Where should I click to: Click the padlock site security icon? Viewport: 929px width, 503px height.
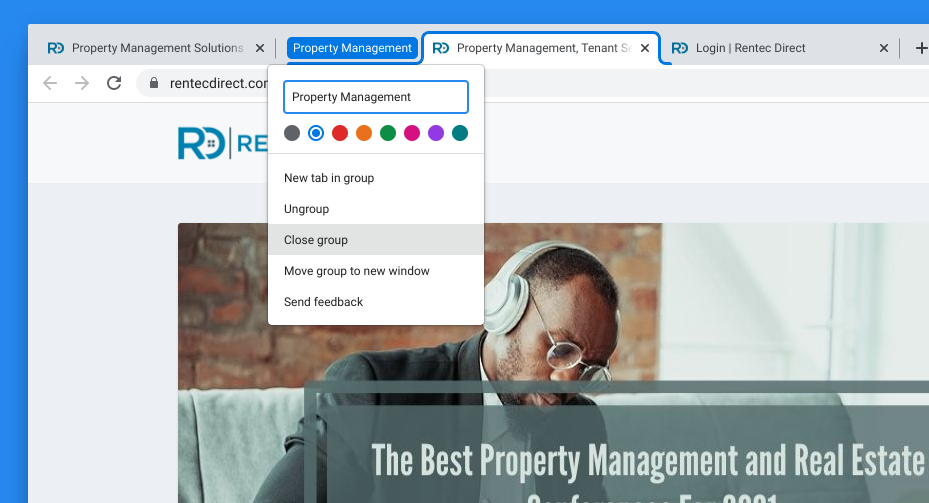[x=153, y=83]
